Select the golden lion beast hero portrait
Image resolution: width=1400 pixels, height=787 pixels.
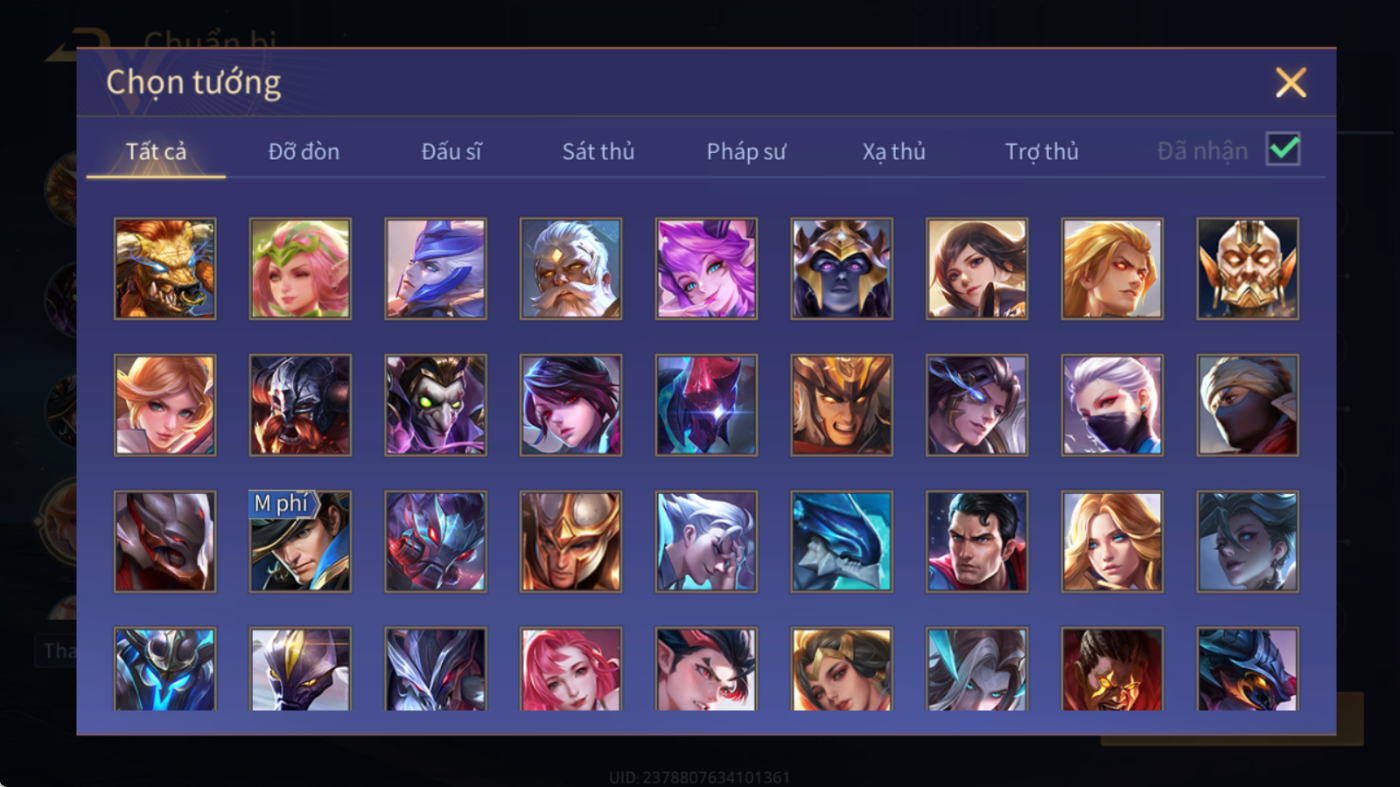point(165,269)
